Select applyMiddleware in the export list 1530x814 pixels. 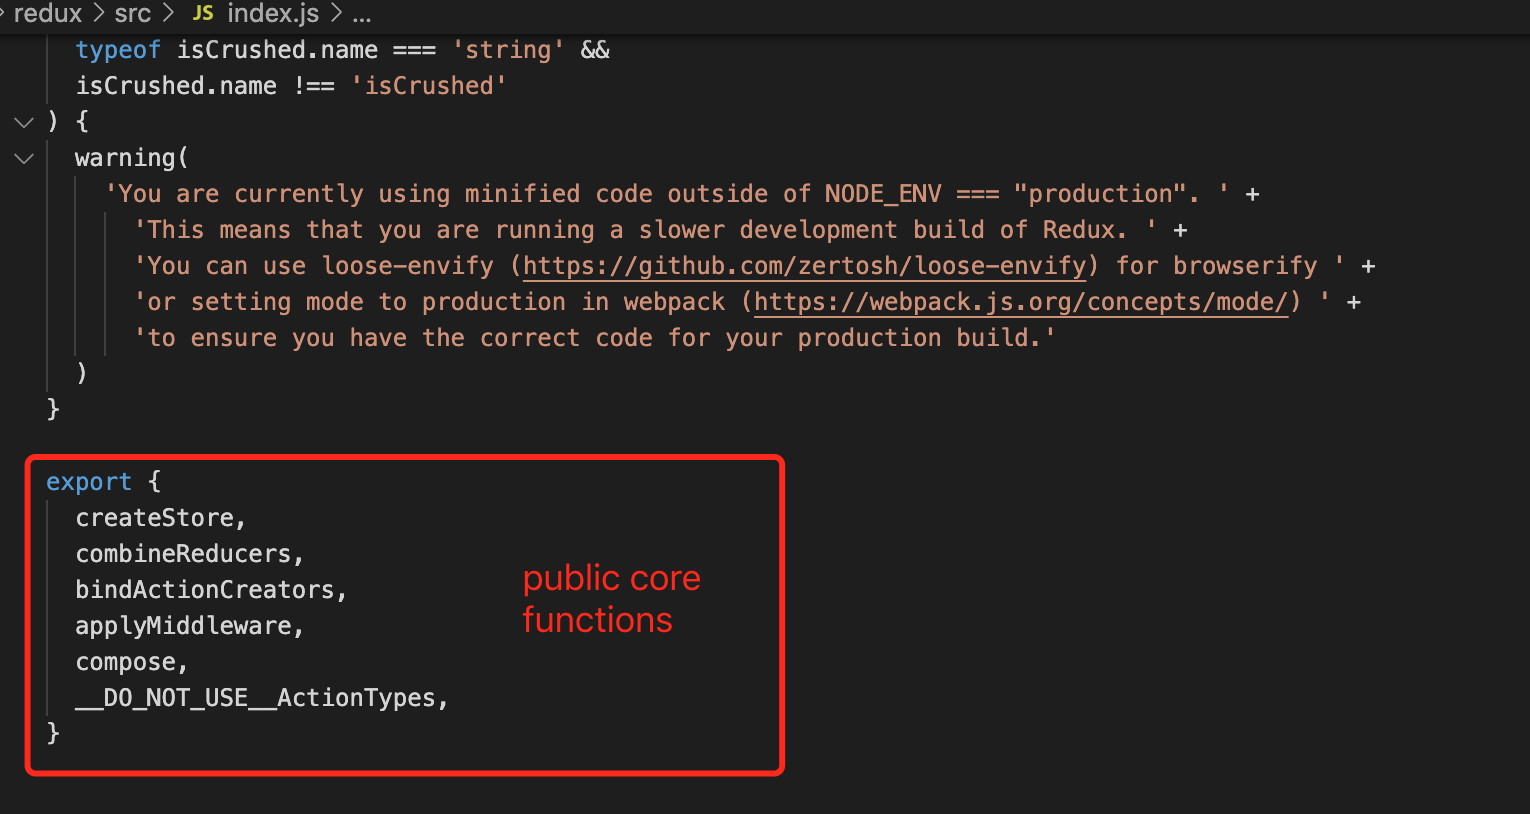pyautogui.click(x=183, y=626)
